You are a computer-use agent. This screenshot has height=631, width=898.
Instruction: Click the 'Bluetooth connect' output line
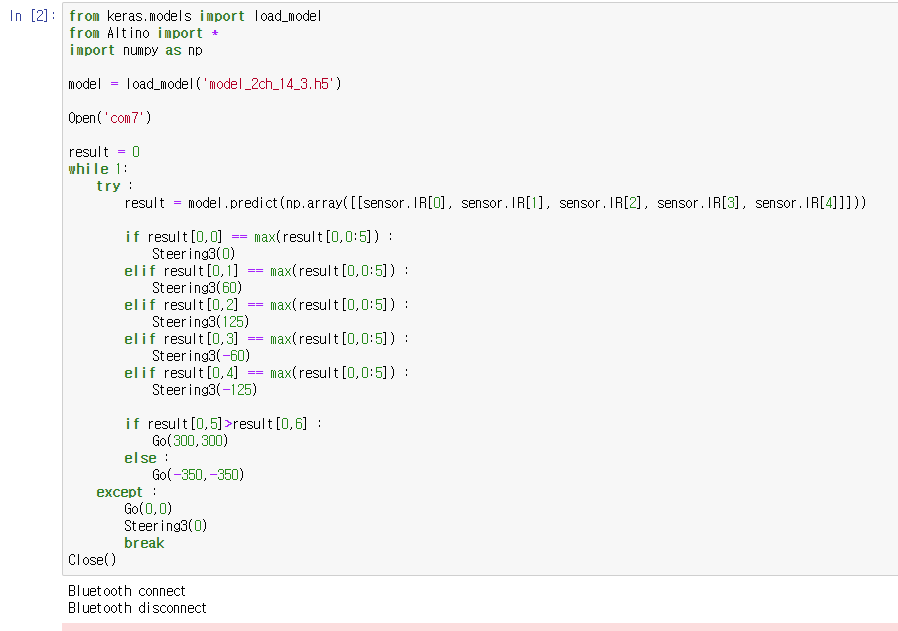(127, 591)
